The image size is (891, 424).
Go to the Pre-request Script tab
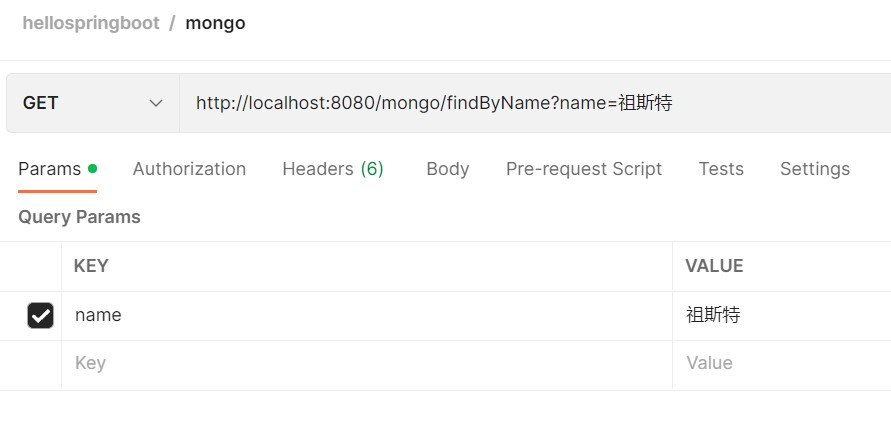[x=584, y=169]
